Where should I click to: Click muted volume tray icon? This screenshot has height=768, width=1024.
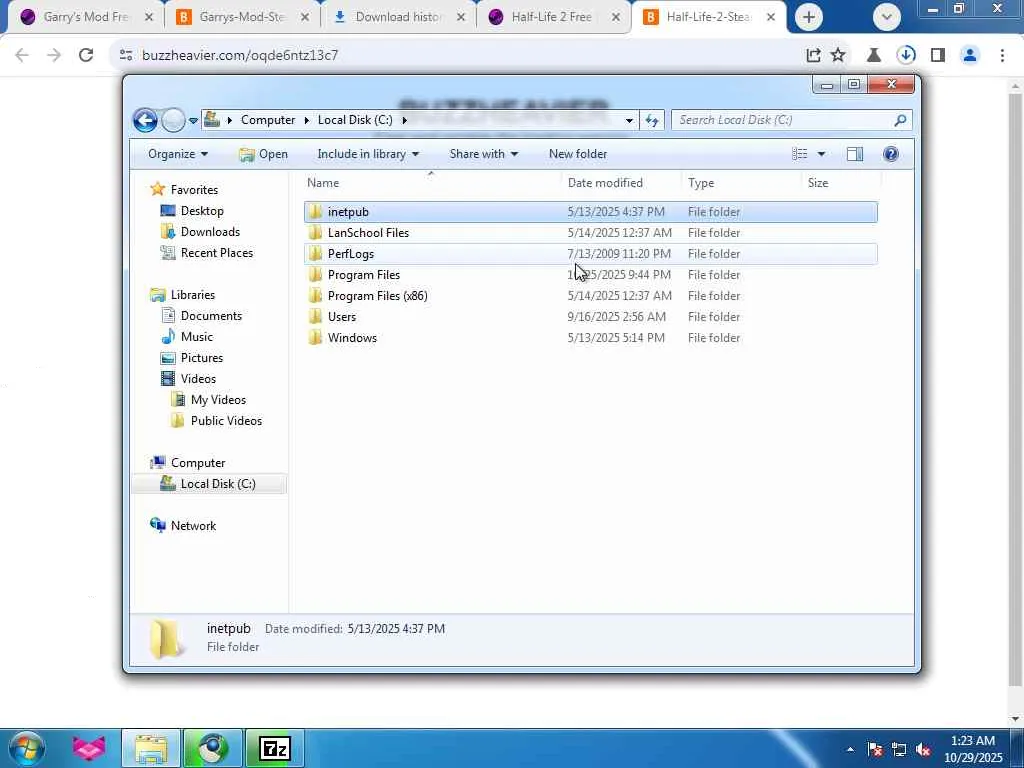pyautogui.click(x=923, y=750)
